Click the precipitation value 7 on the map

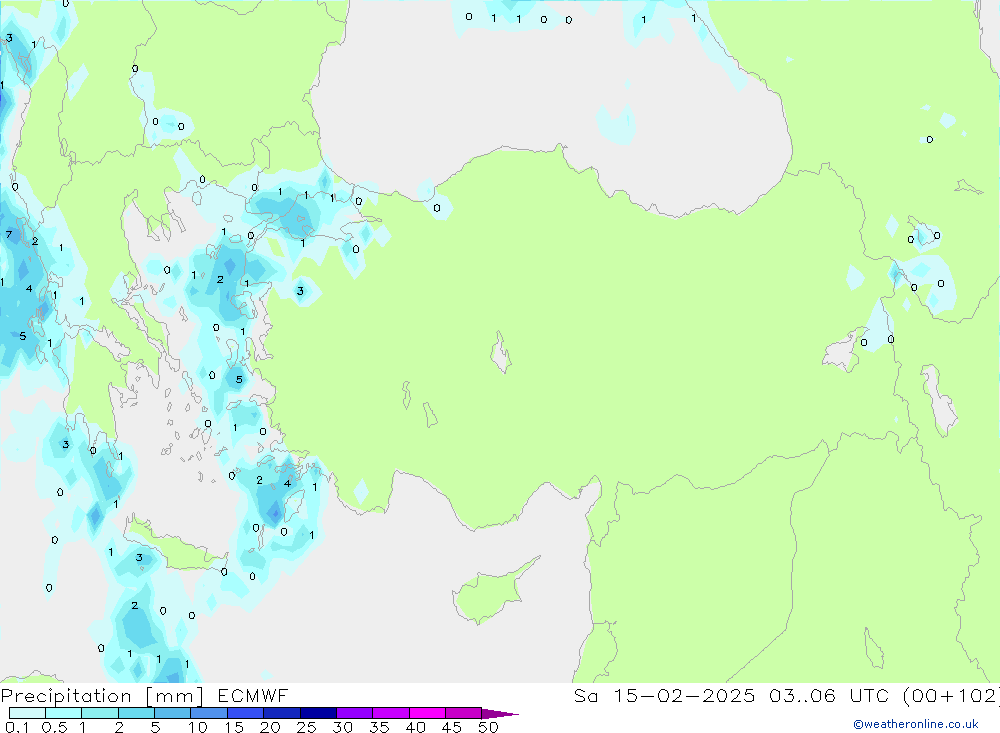point(9,235)
